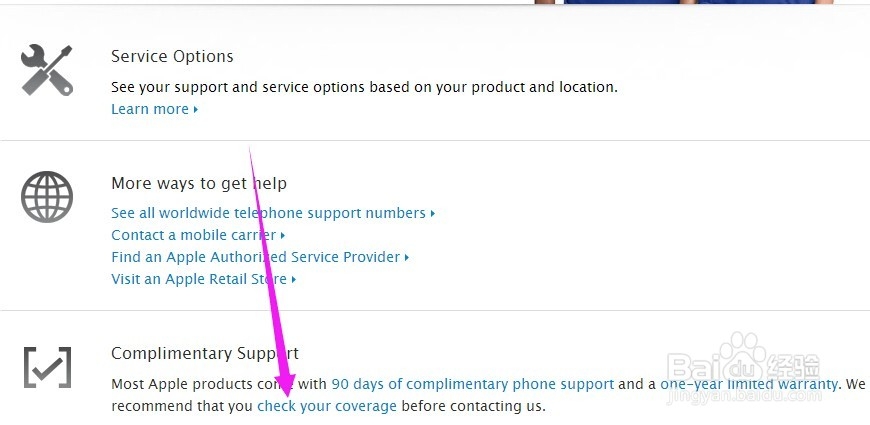The image size is (870, 425).
Task: Open the one-year limited warranty link
Action: click(x=748, y=384)
